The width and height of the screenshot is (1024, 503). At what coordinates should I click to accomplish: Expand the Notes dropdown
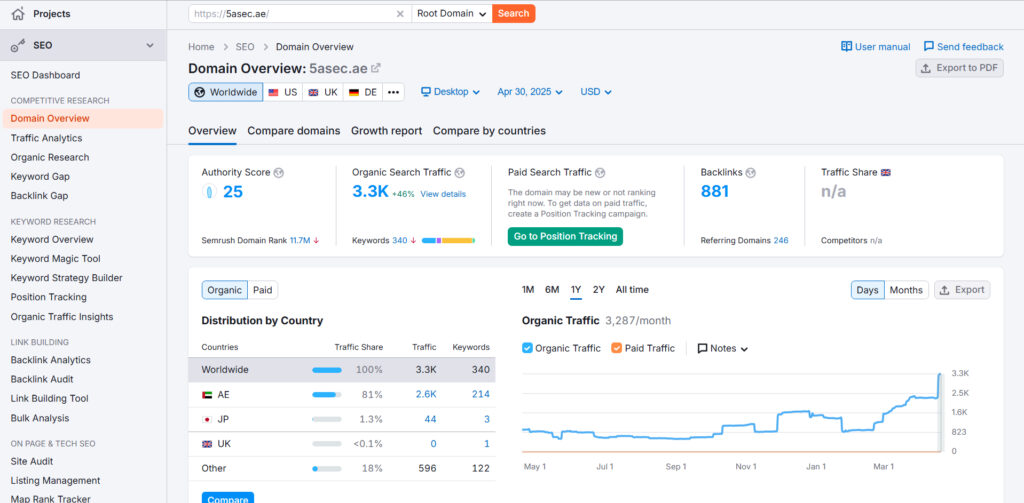click(723, 348)
